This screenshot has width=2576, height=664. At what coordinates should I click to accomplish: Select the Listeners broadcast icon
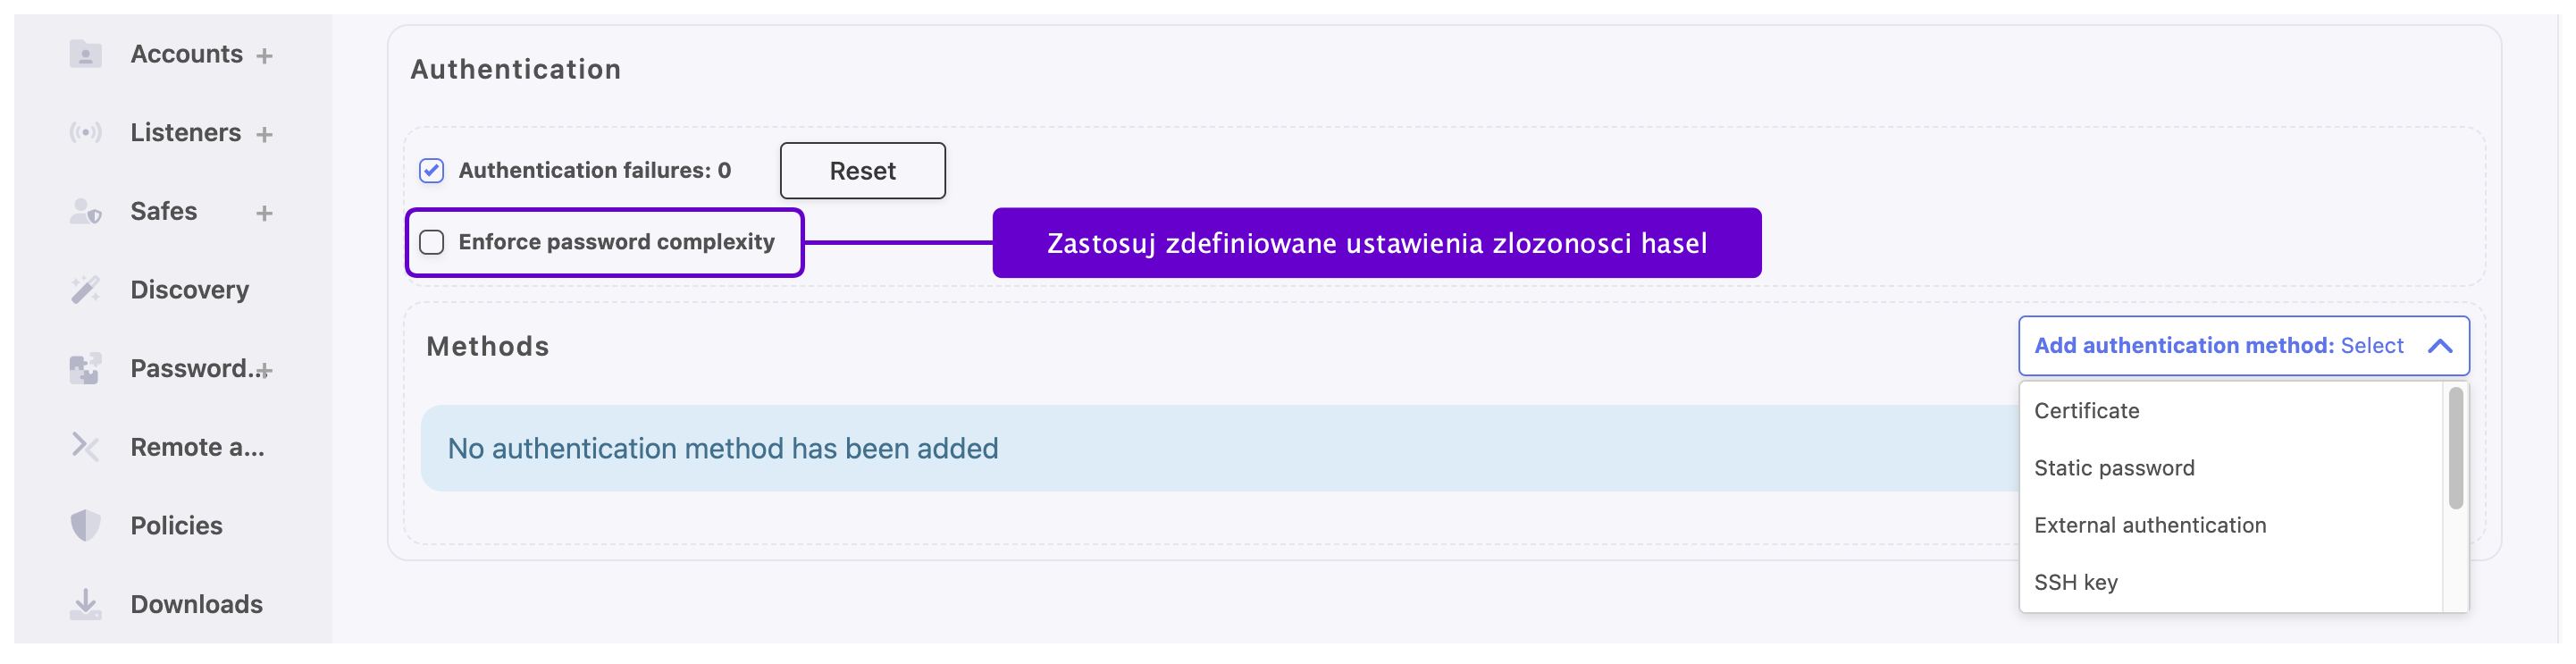tap(86, 133)
